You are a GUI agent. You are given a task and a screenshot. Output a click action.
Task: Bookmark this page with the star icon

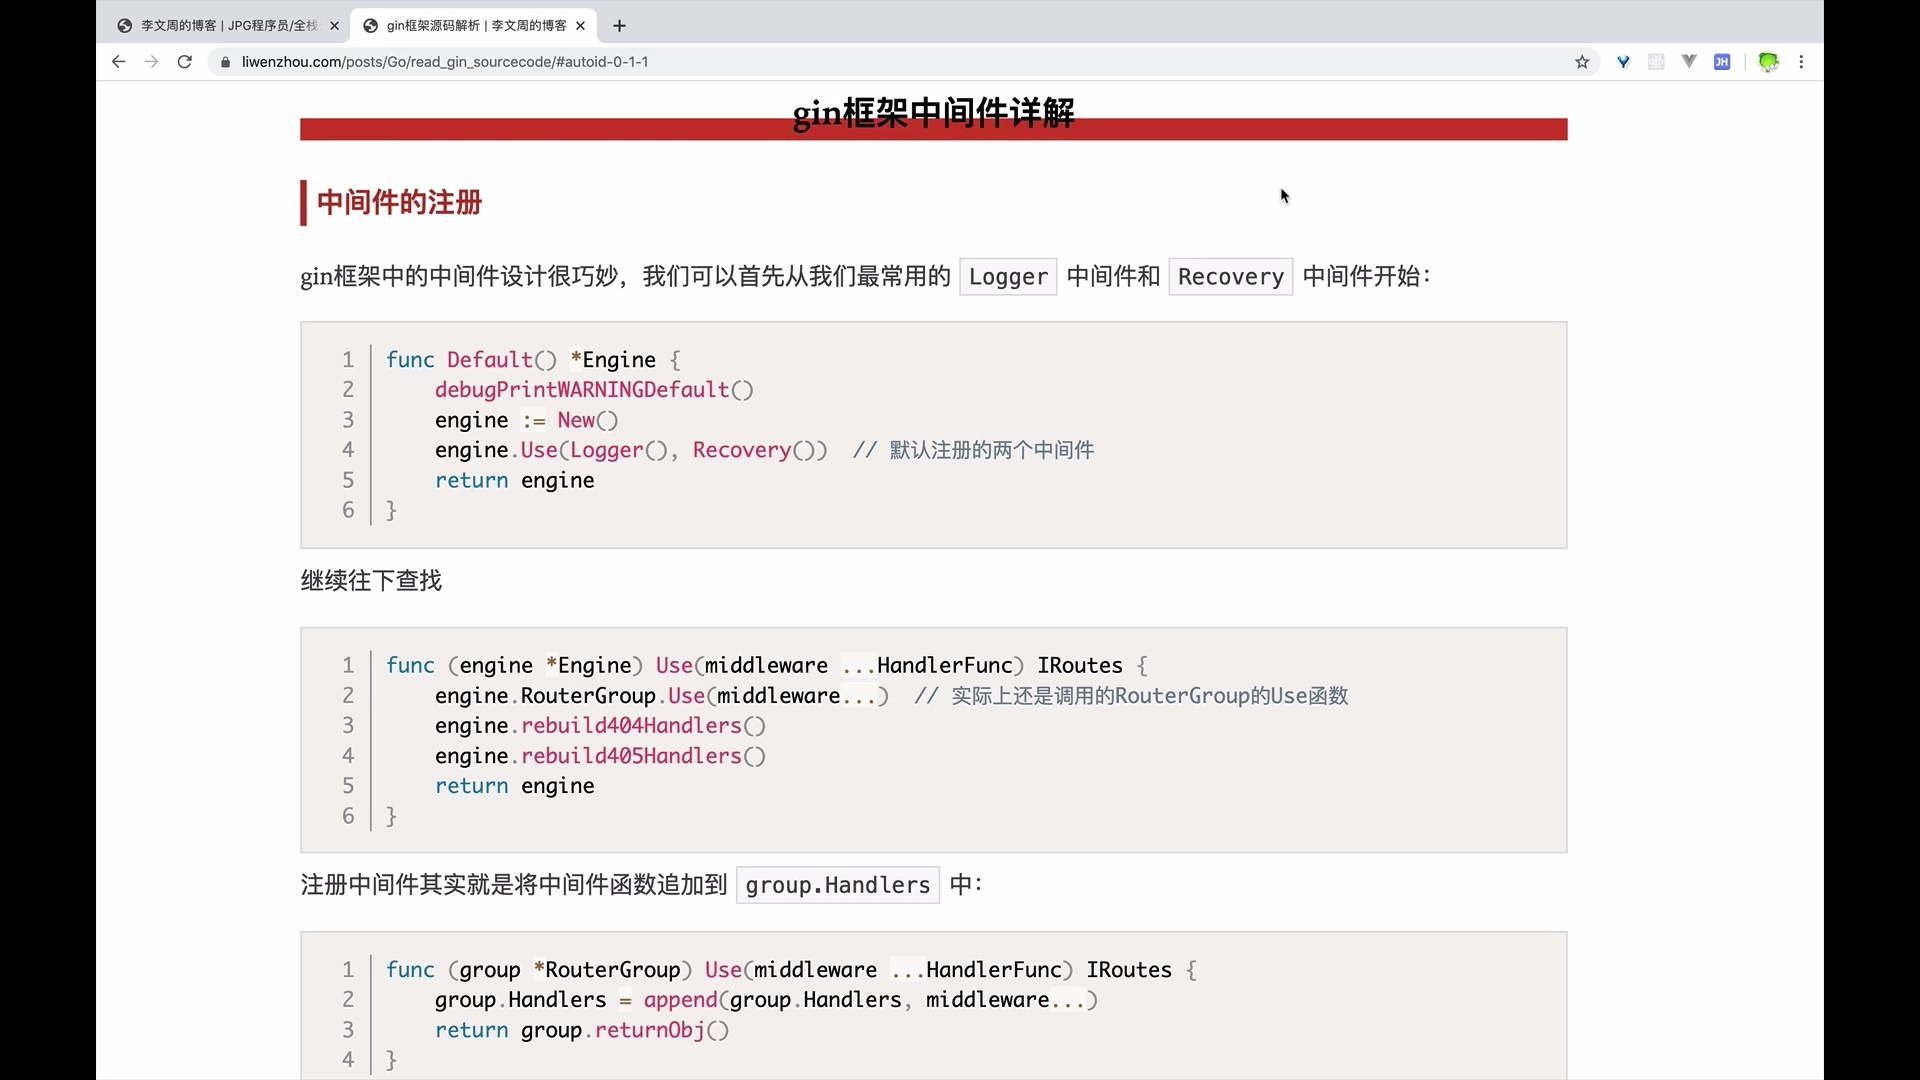(x=1582, y=62)
